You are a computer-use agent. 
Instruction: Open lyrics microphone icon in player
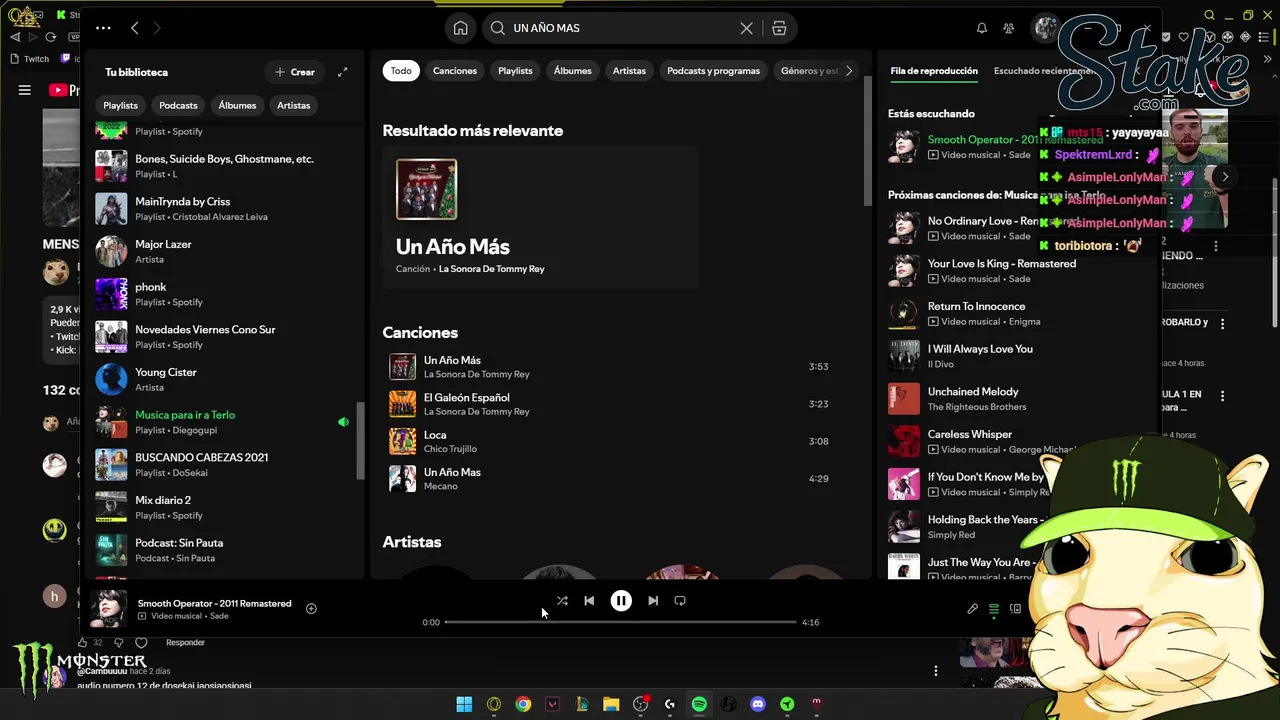tap(972, 609)
